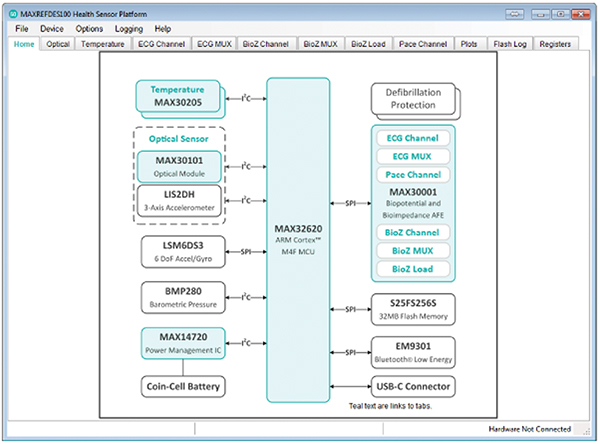Click the USB-C Connector block
This screenshot has height=444, width=600.
[x=413, y=387]
